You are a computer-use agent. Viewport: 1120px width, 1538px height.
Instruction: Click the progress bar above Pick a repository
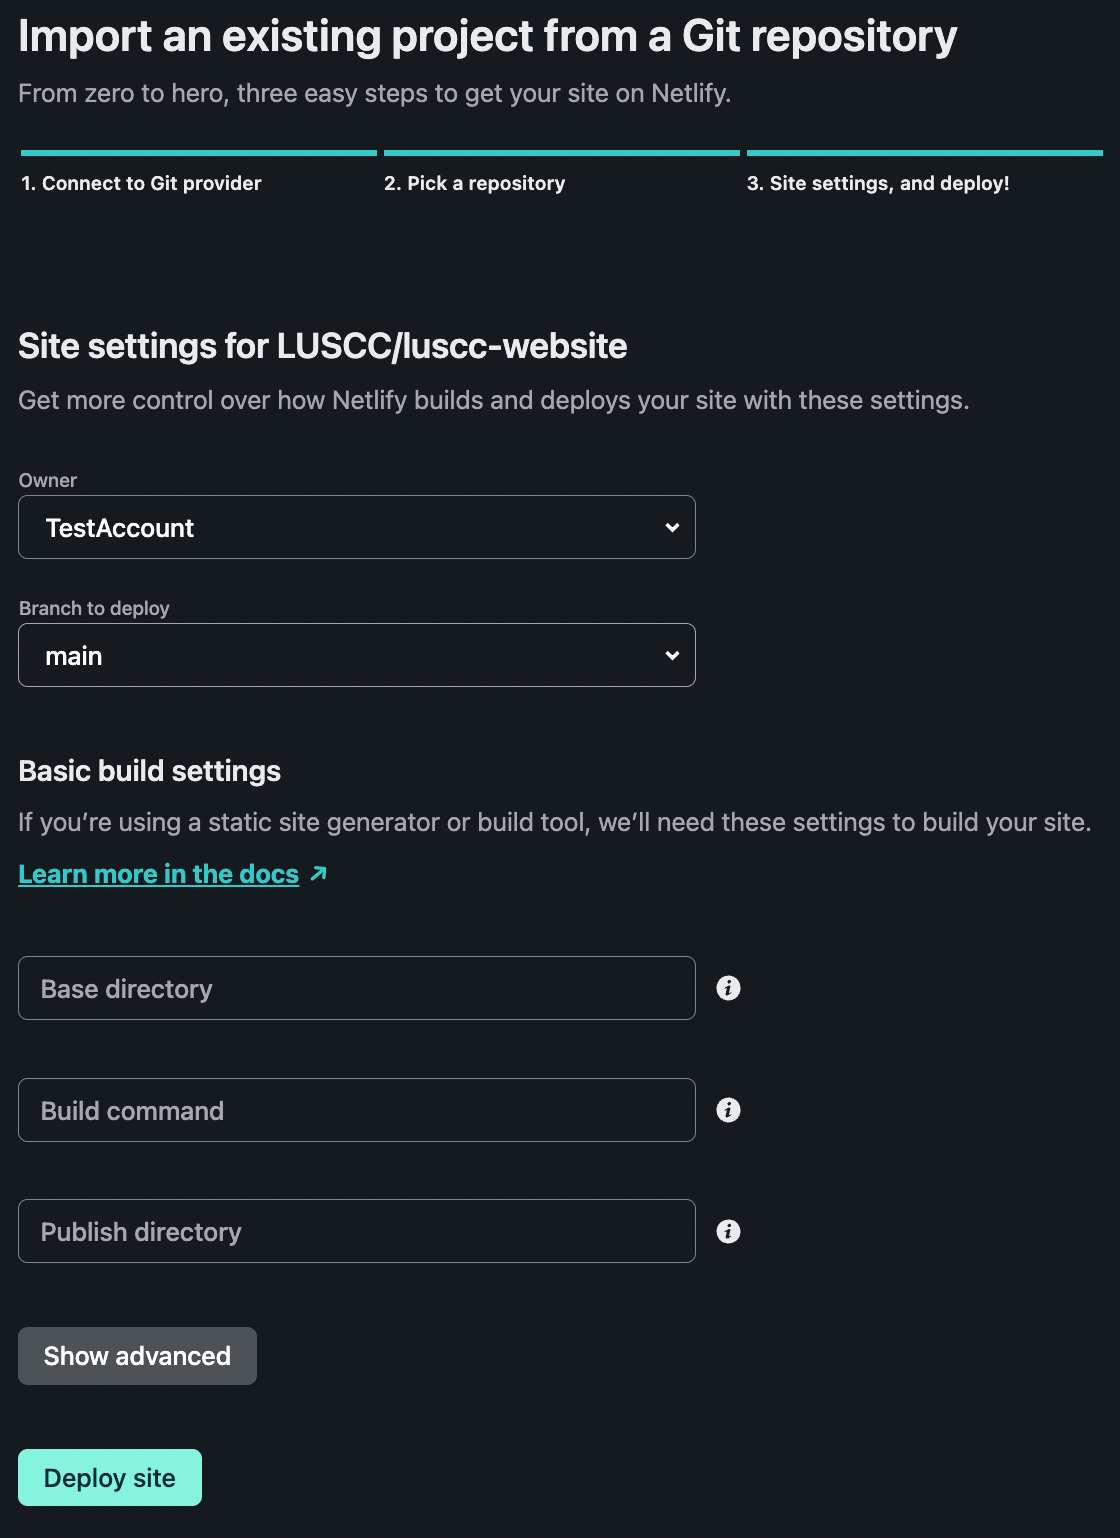pos(562,153)
